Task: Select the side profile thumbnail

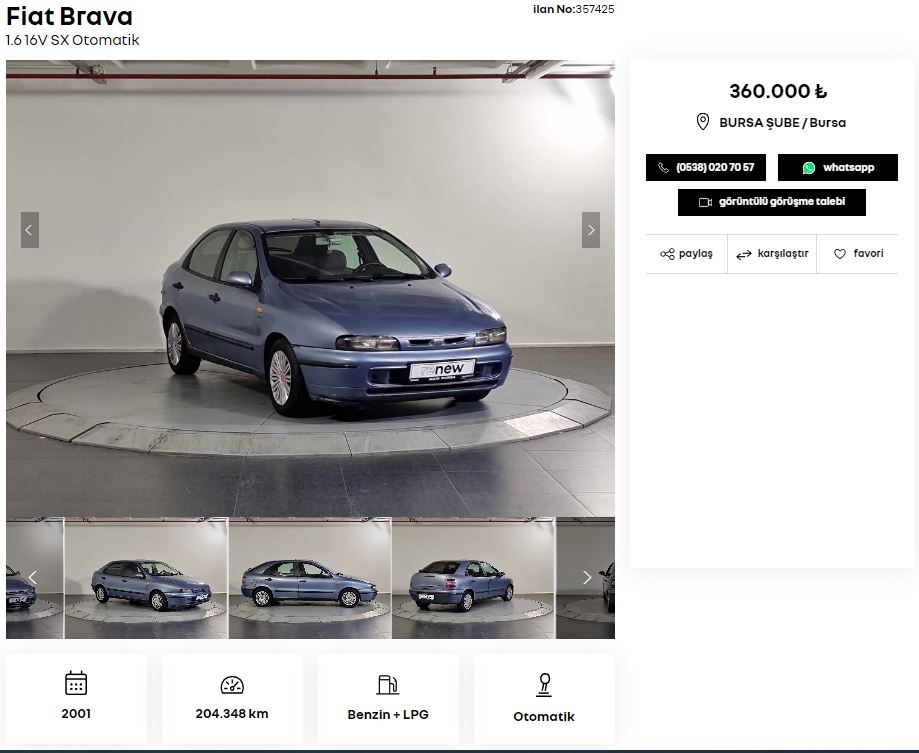Action: click(x=310, y=578)
